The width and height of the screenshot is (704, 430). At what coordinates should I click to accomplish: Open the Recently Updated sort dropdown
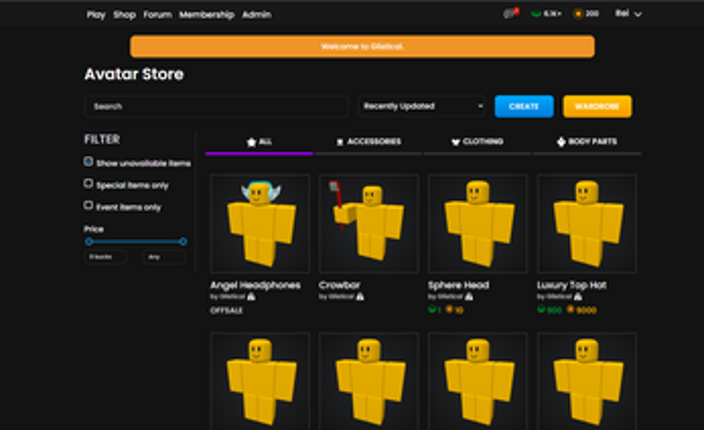[422, 106]
